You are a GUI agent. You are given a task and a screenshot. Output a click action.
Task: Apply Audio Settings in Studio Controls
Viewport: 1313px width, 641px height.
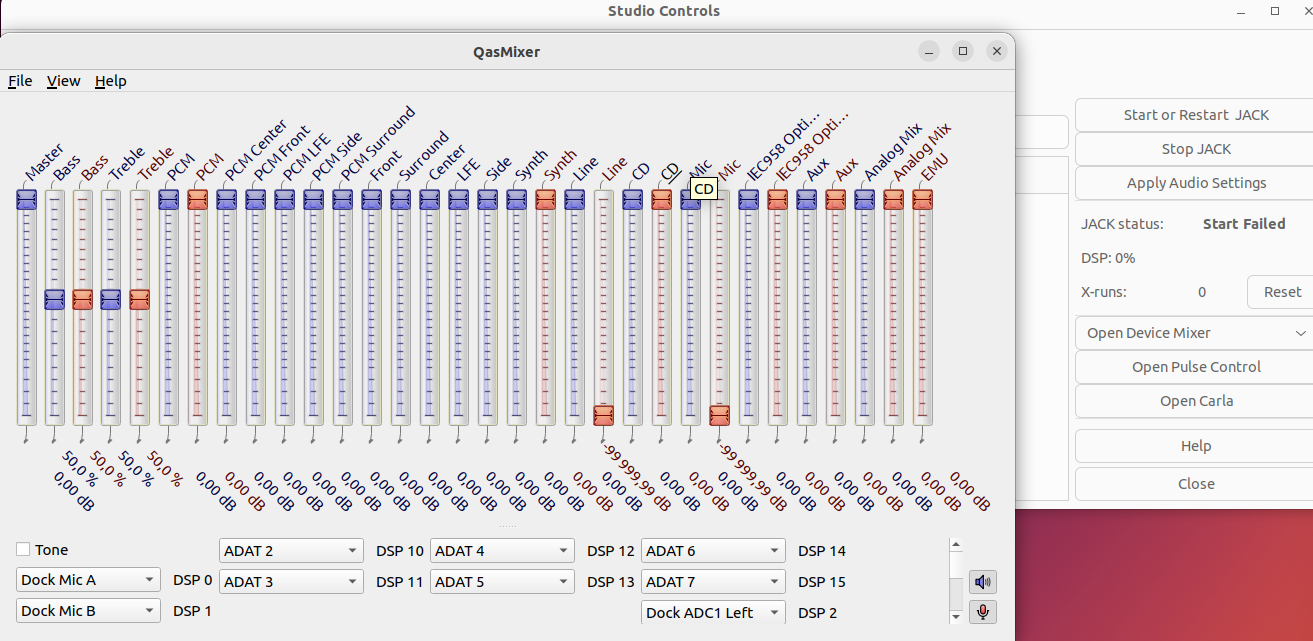point(1196,183)
